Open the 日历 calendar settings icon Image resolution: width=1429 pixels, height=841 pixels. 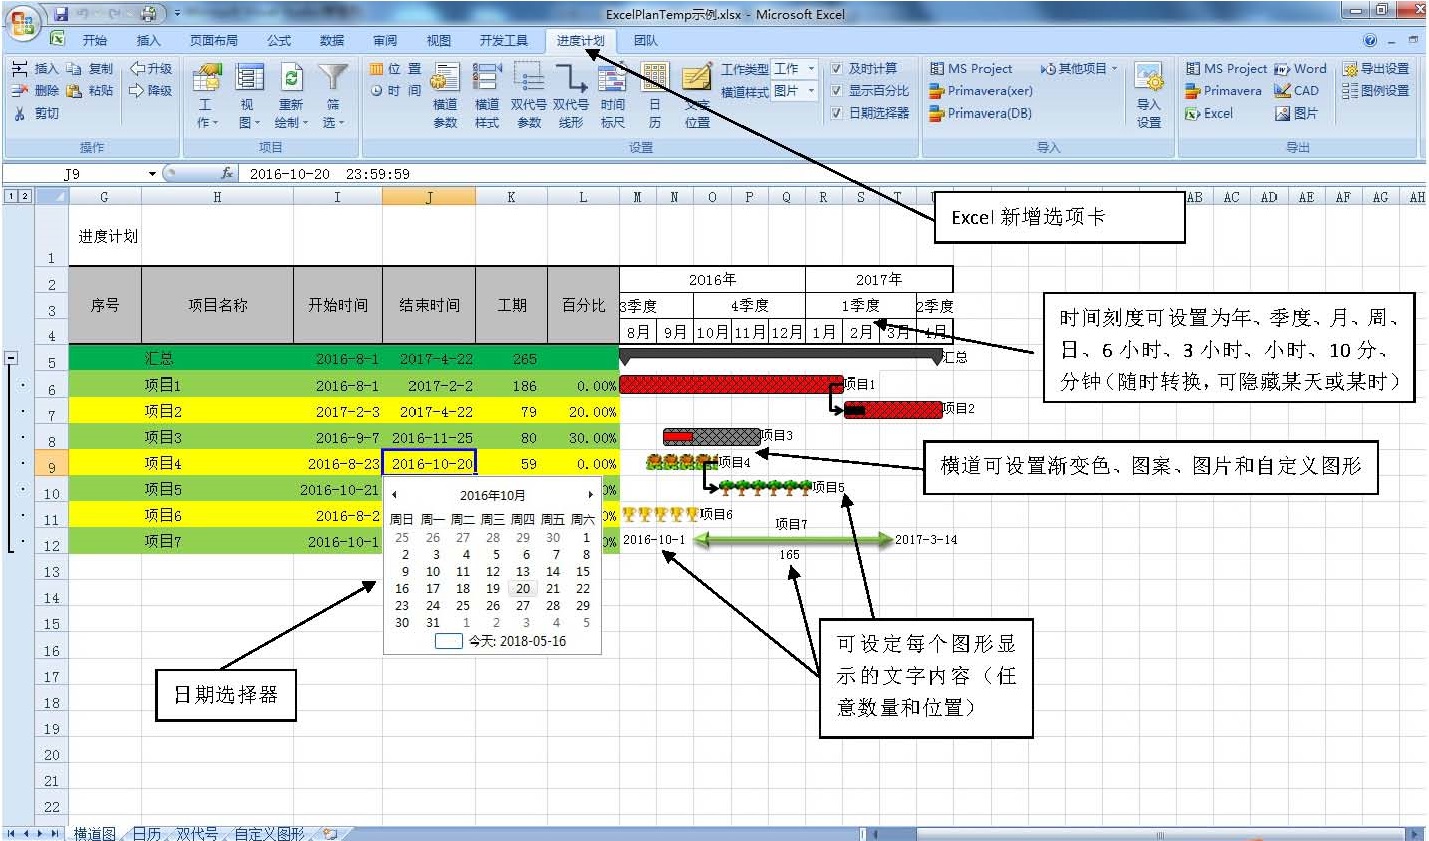[655, 79]
